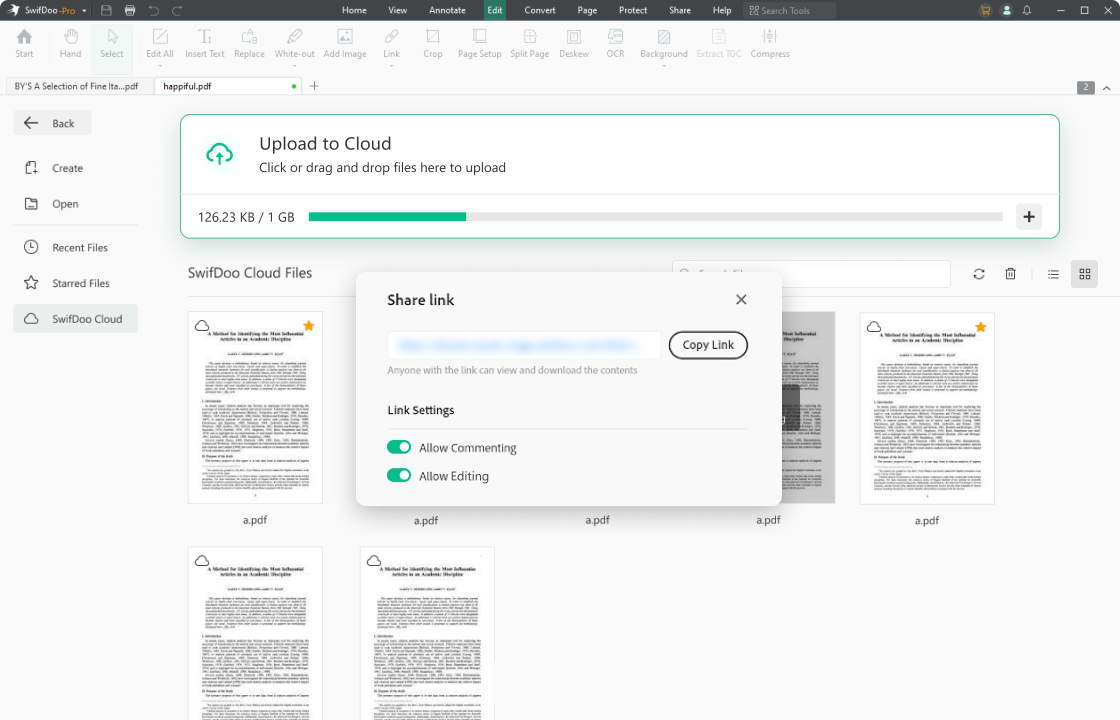Open the Annotate menu
Image resolution: width=1120 pixels, height=720 pixels.
click(447, 11)
